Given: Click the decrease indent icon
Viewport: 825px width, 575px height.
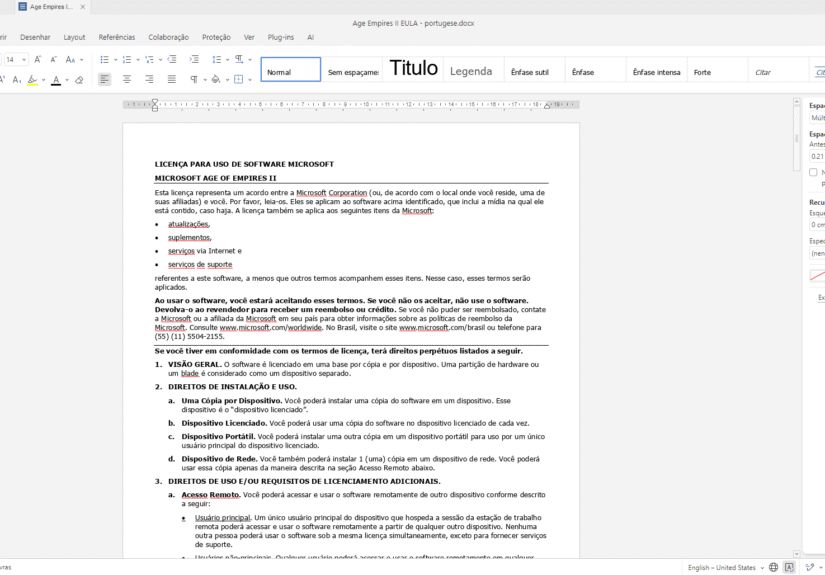Looking at the screenshot, I should click(172, 60).
